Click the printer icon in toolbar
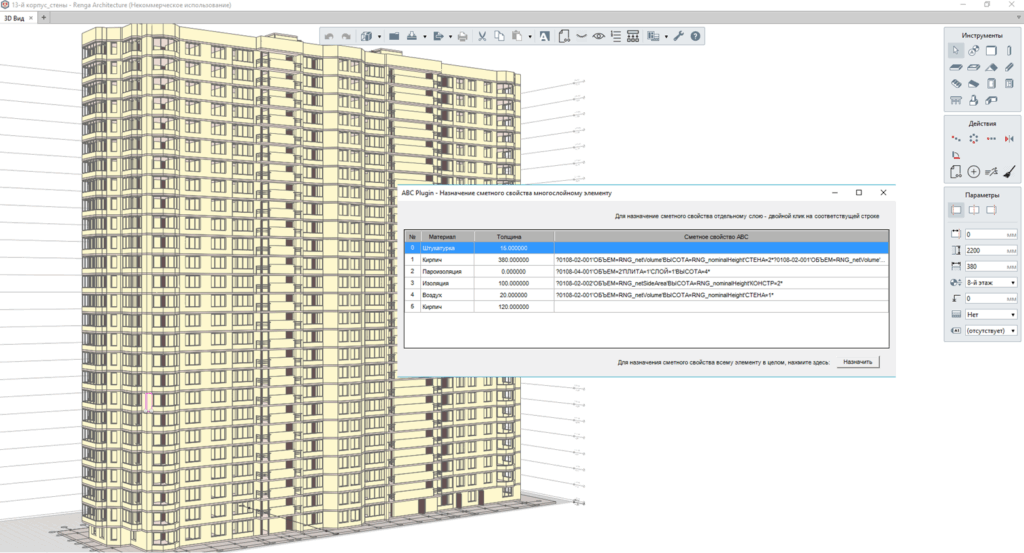Viewport: 1024px width, 553px height. point(462,36)
